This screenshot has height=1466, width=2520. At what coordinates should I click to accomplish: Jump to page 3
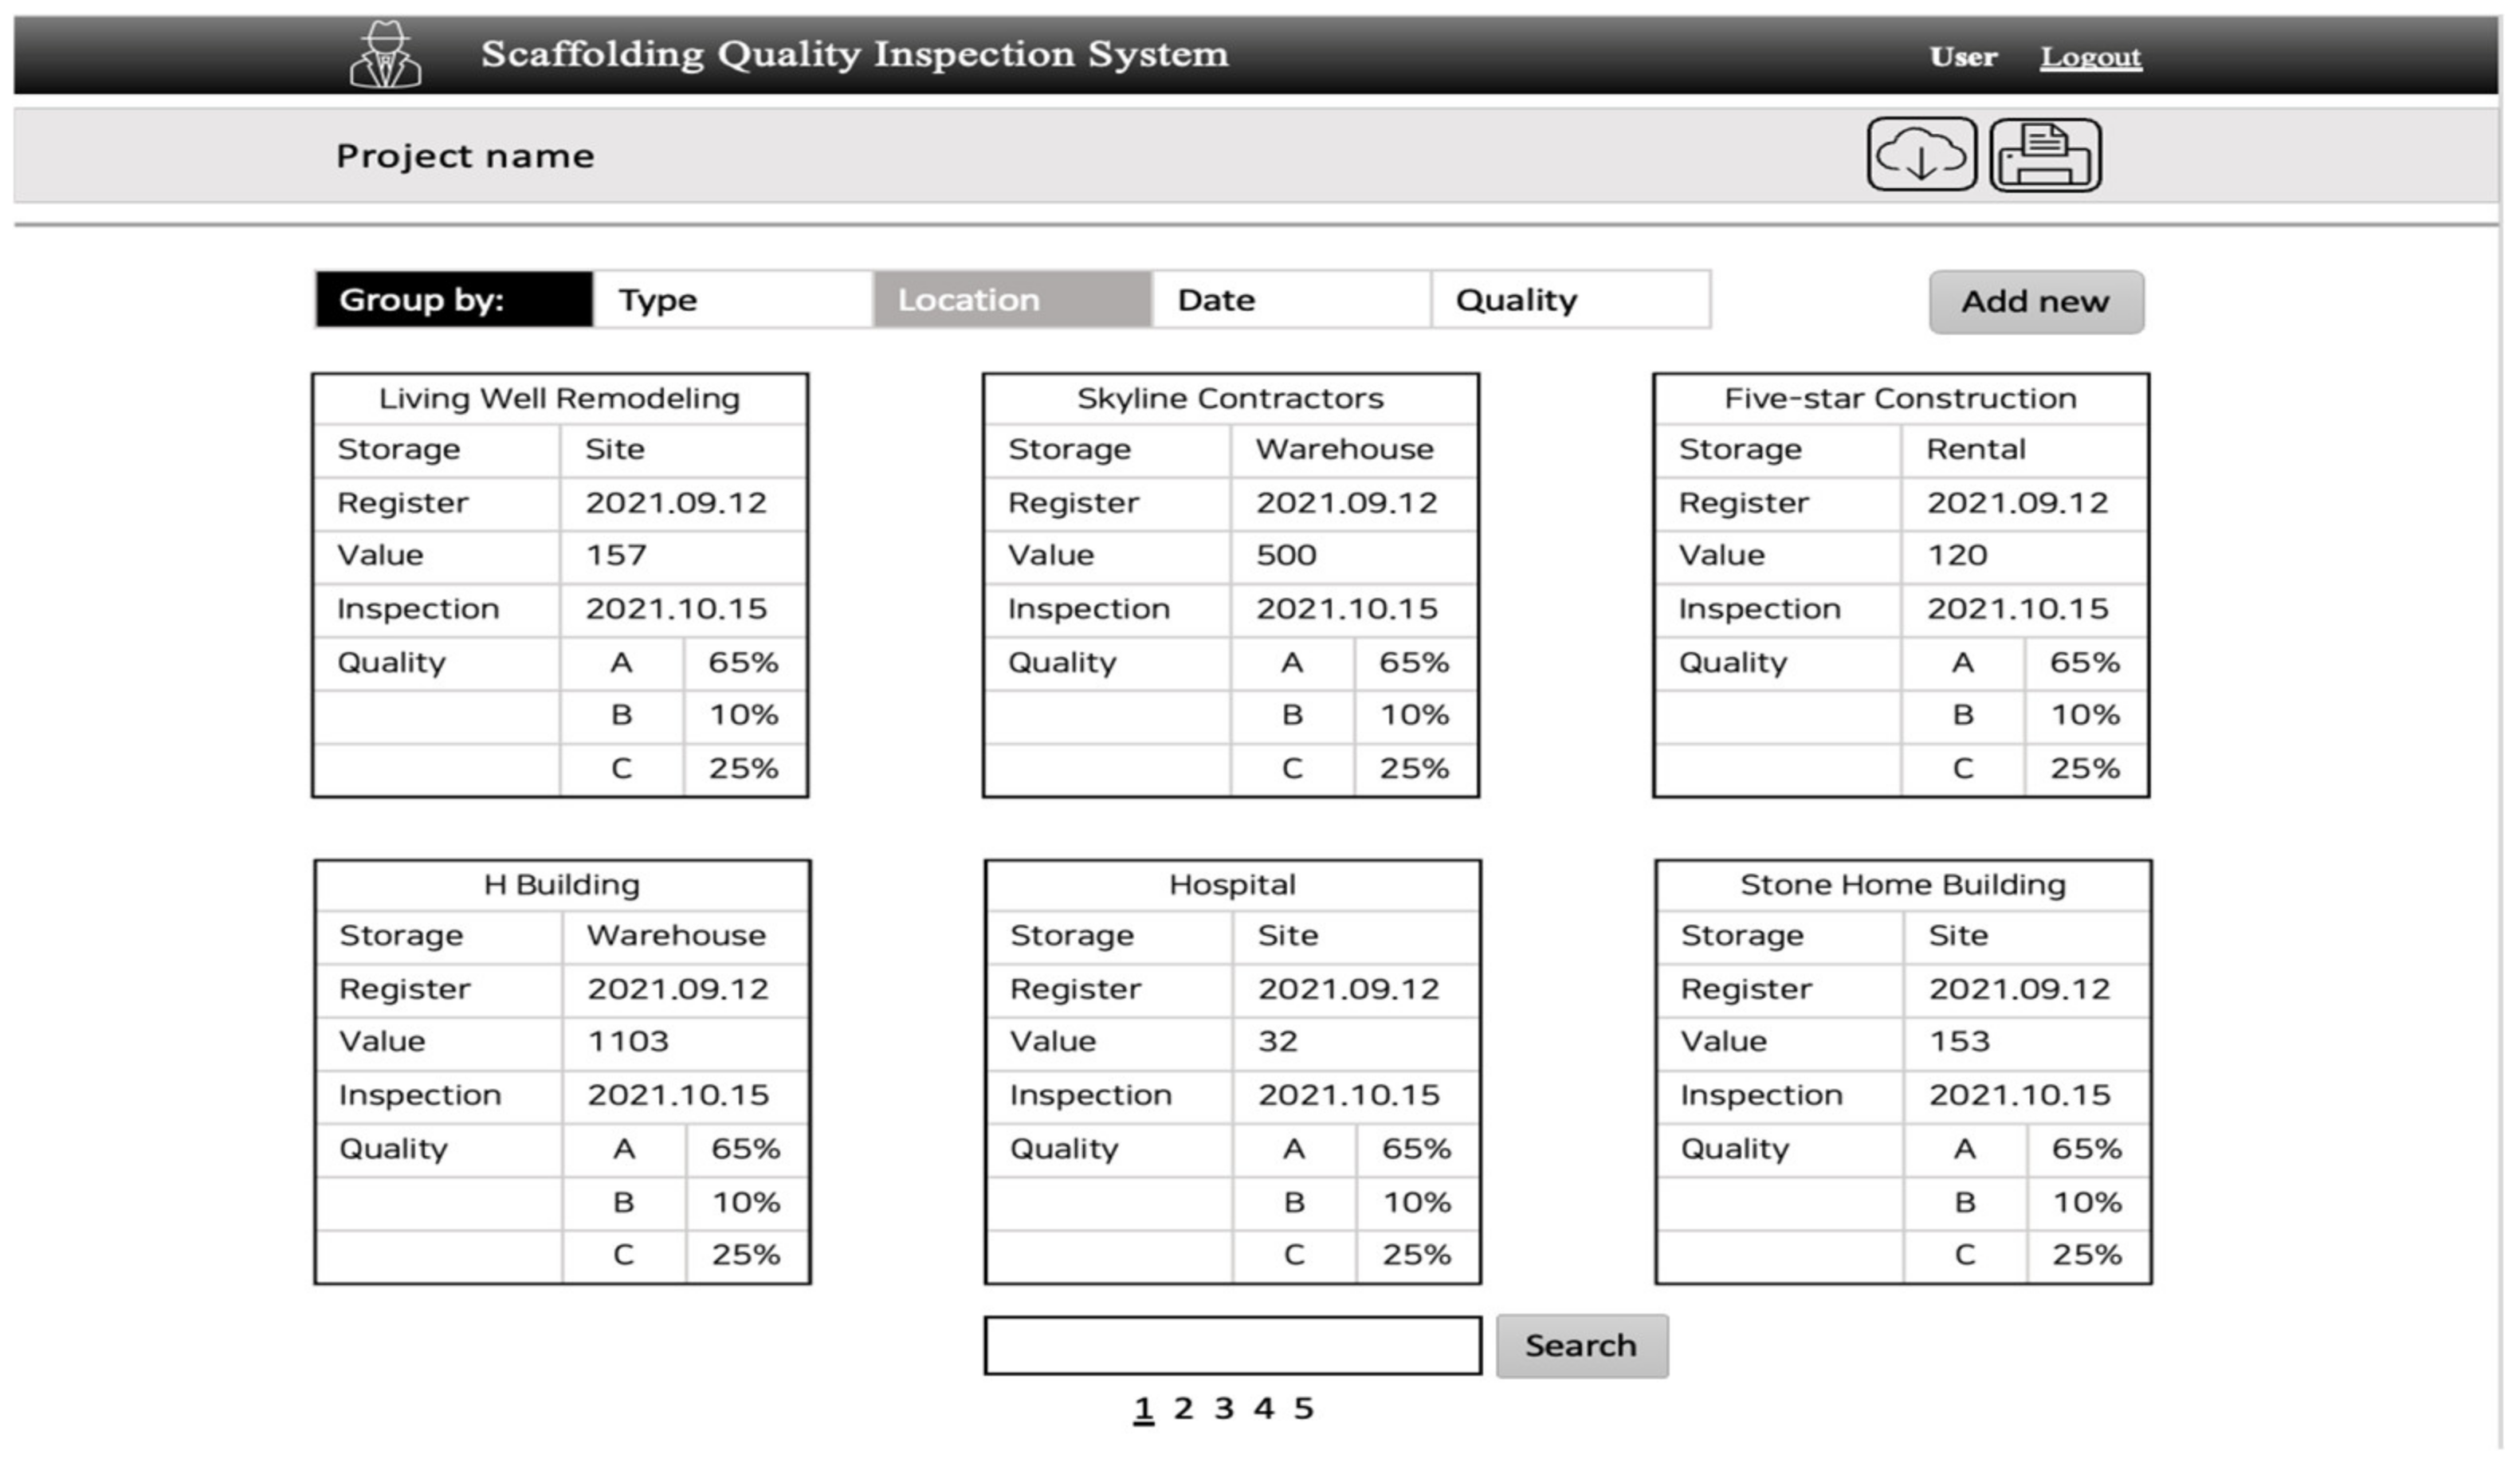1223,1408
